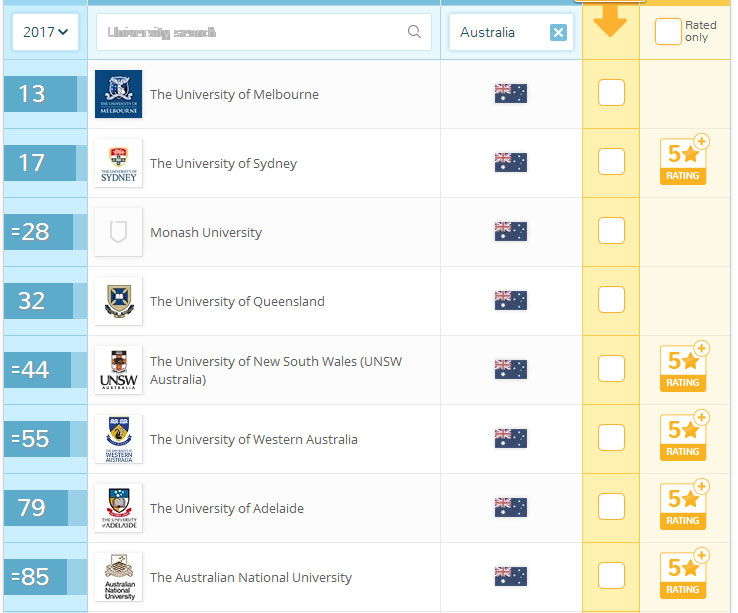
Task: Click Australia flag in UNSW row
Action: coord(511,369)
